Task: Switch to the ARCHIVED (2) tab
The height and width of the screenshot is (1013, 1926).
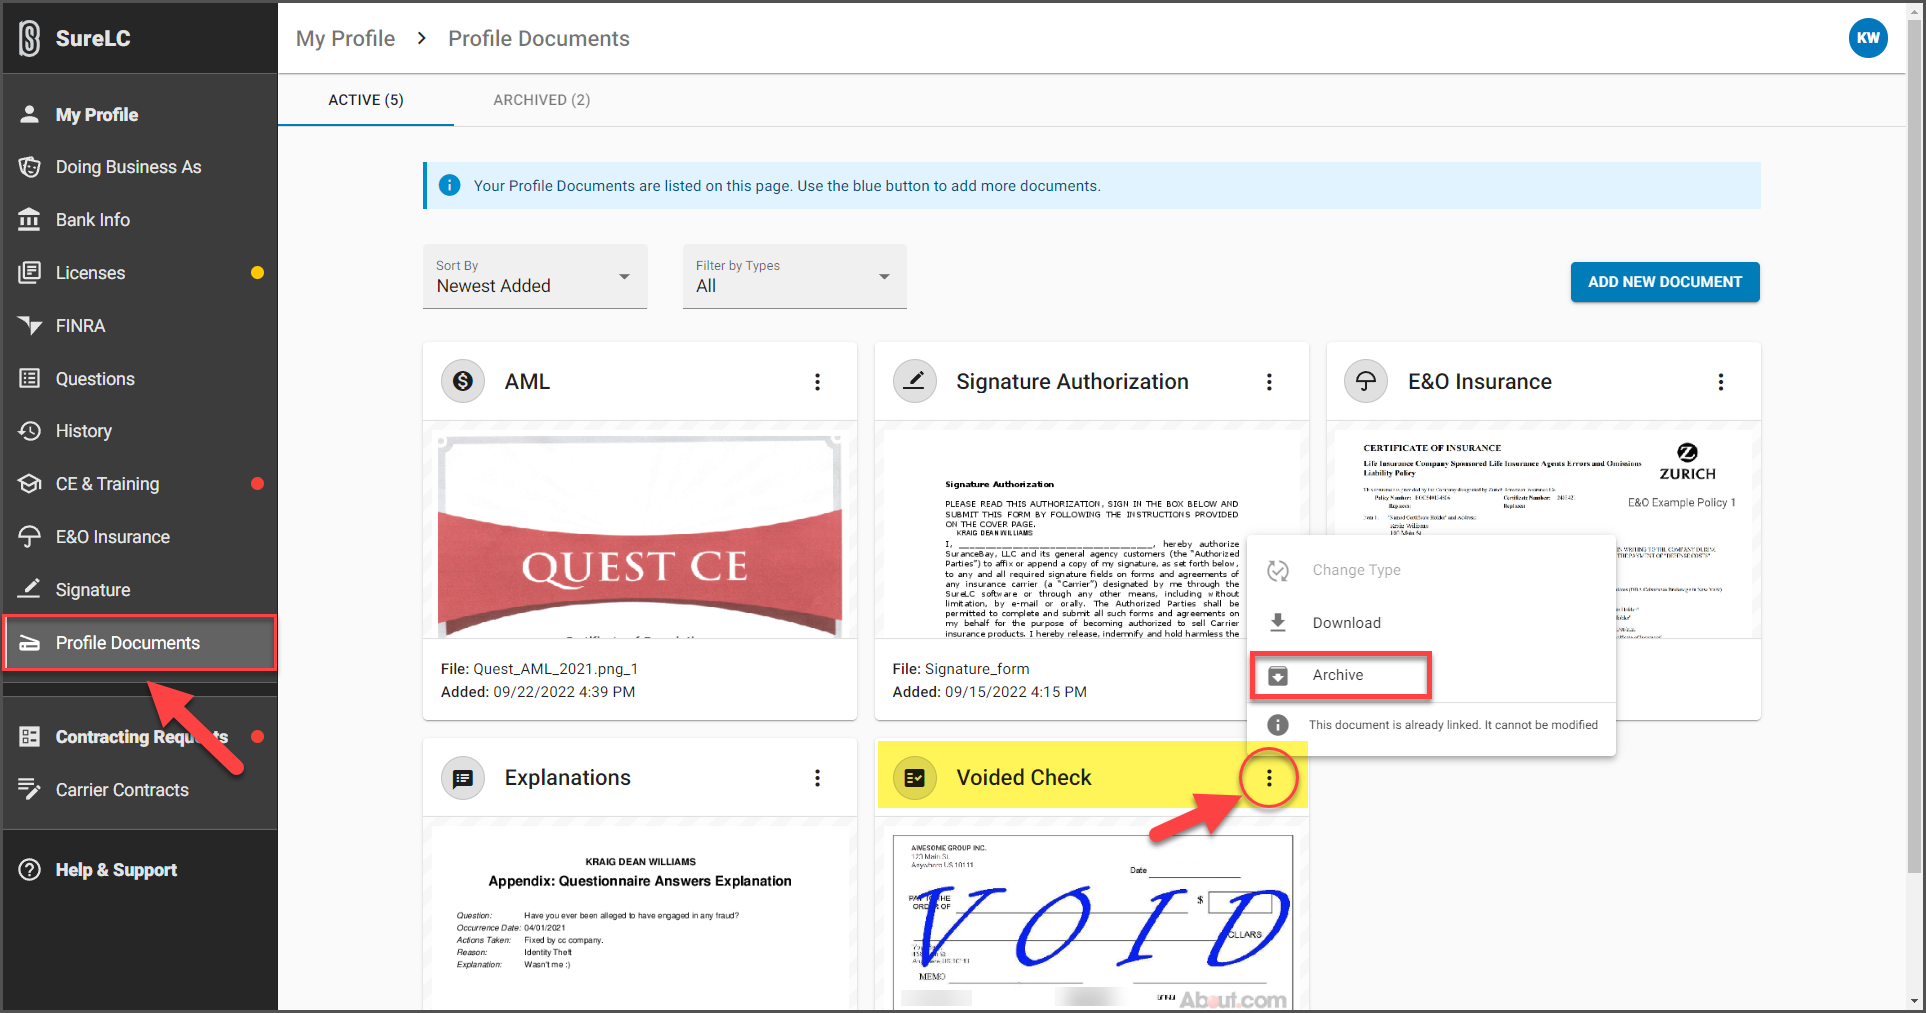Action: click(542, 100)
